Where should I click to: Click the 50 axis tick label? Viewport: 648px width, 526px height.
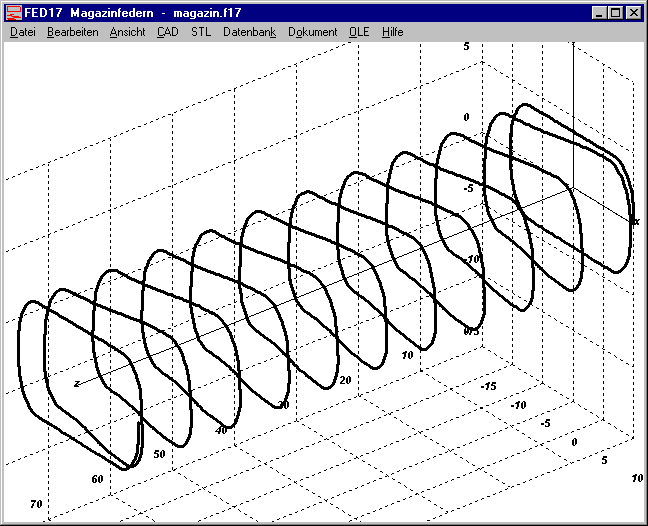(x=158, y=454)
